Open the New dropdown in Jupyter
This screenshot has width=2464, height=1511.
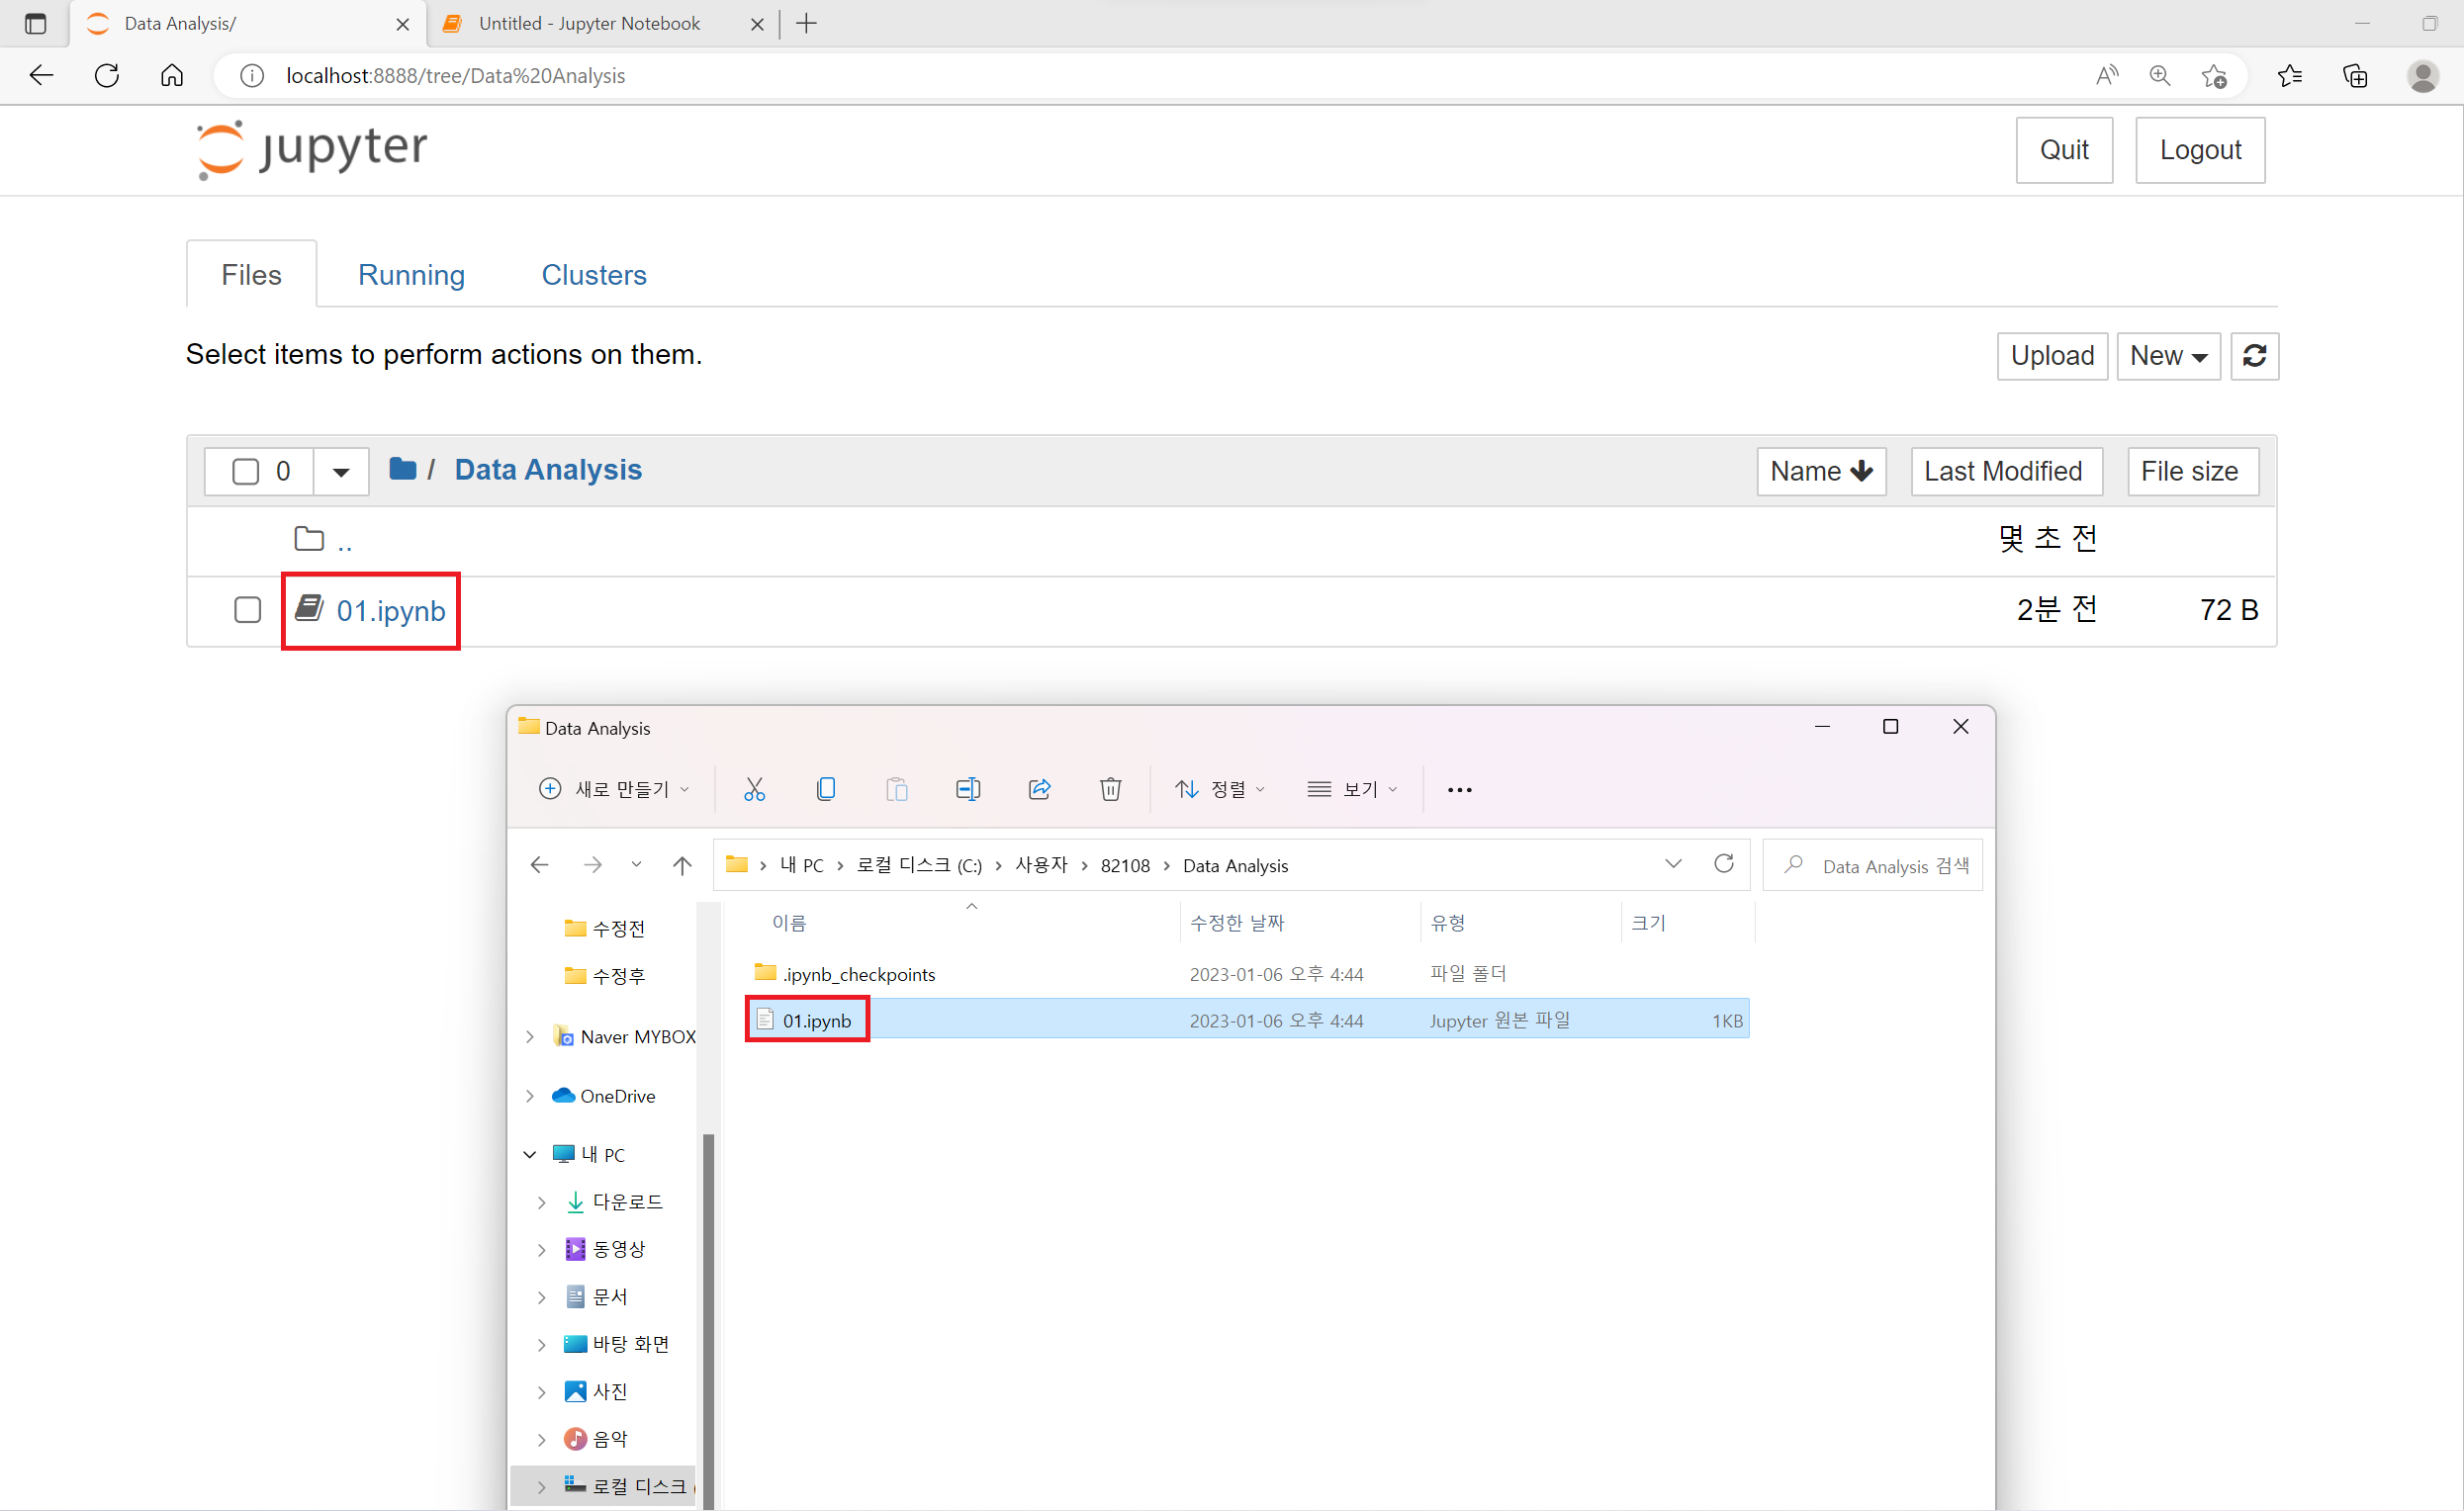[x=2167, y=356]
